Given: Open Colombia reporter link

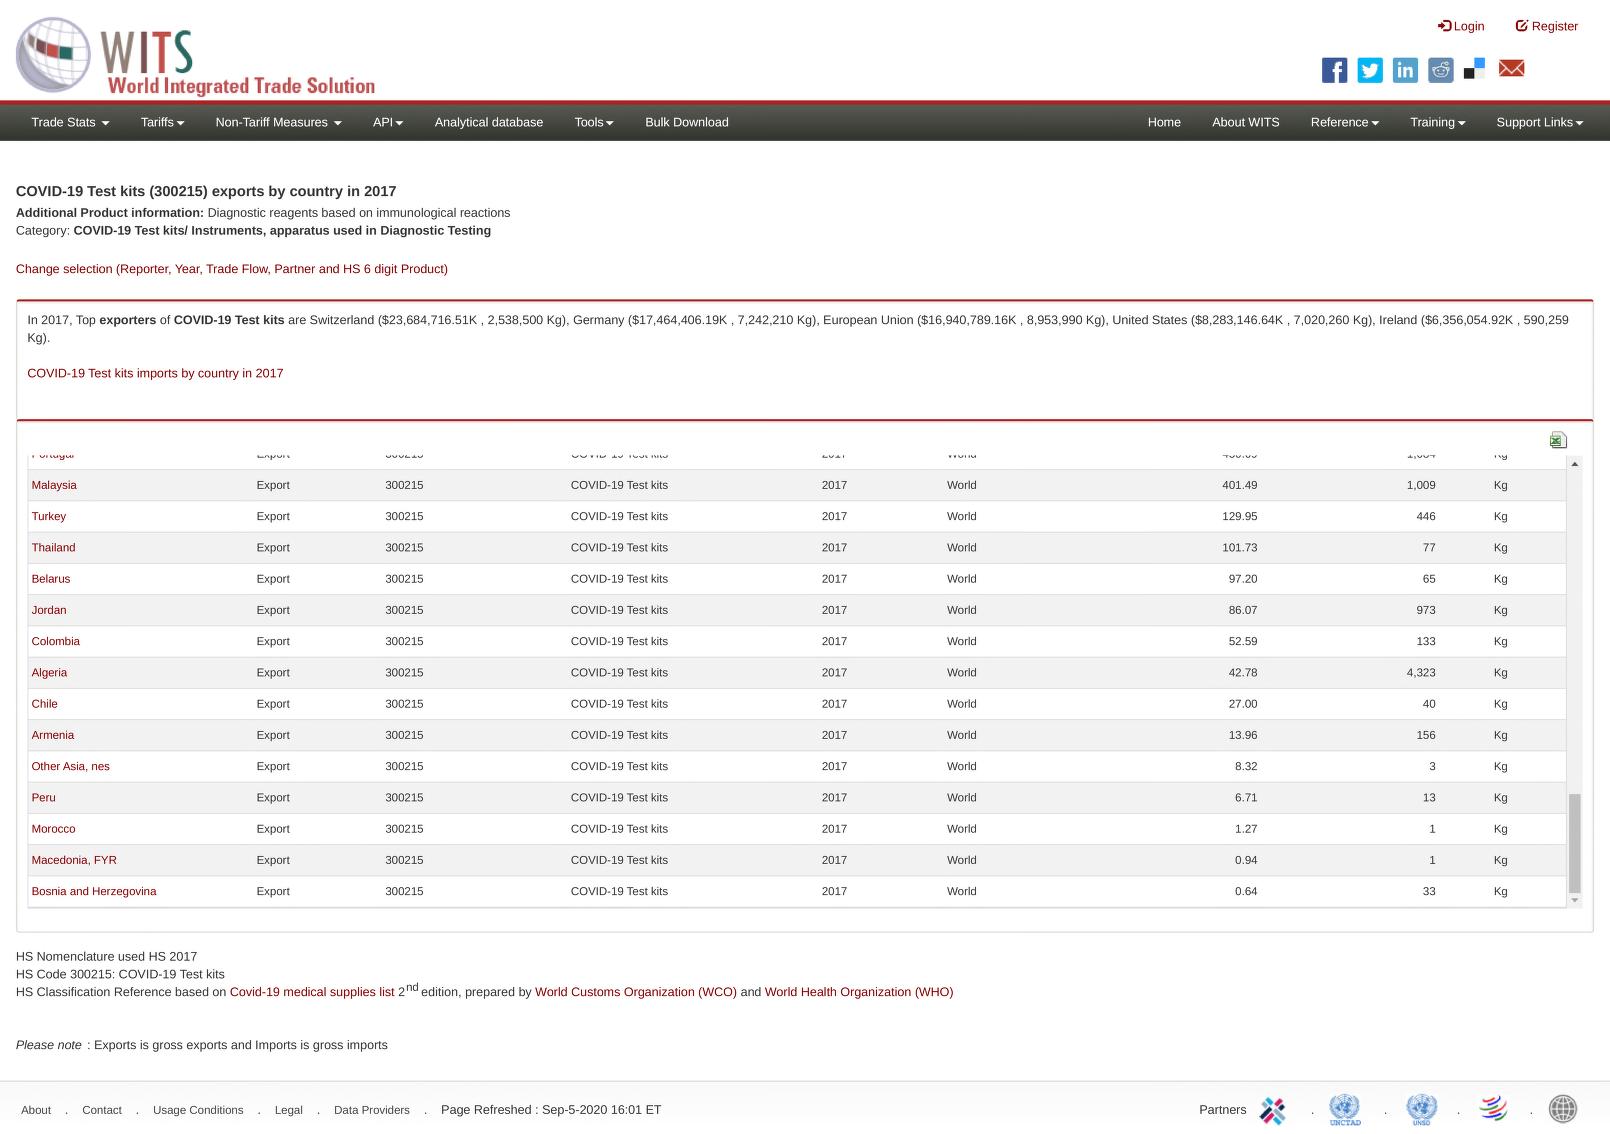Looking at the screenshot, I should point(56,641).
